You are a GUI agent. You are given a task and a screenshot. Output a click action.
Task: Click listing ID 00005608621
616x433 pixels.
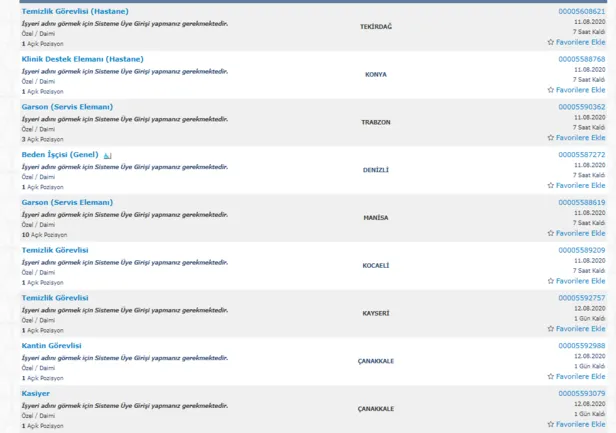point(581,12)
